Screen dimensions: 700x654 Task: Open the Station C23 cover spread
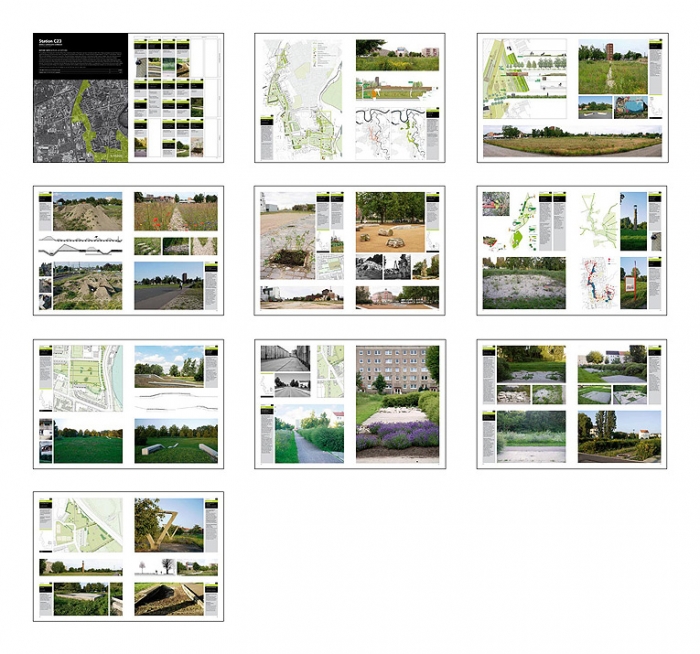pos(129,98)
